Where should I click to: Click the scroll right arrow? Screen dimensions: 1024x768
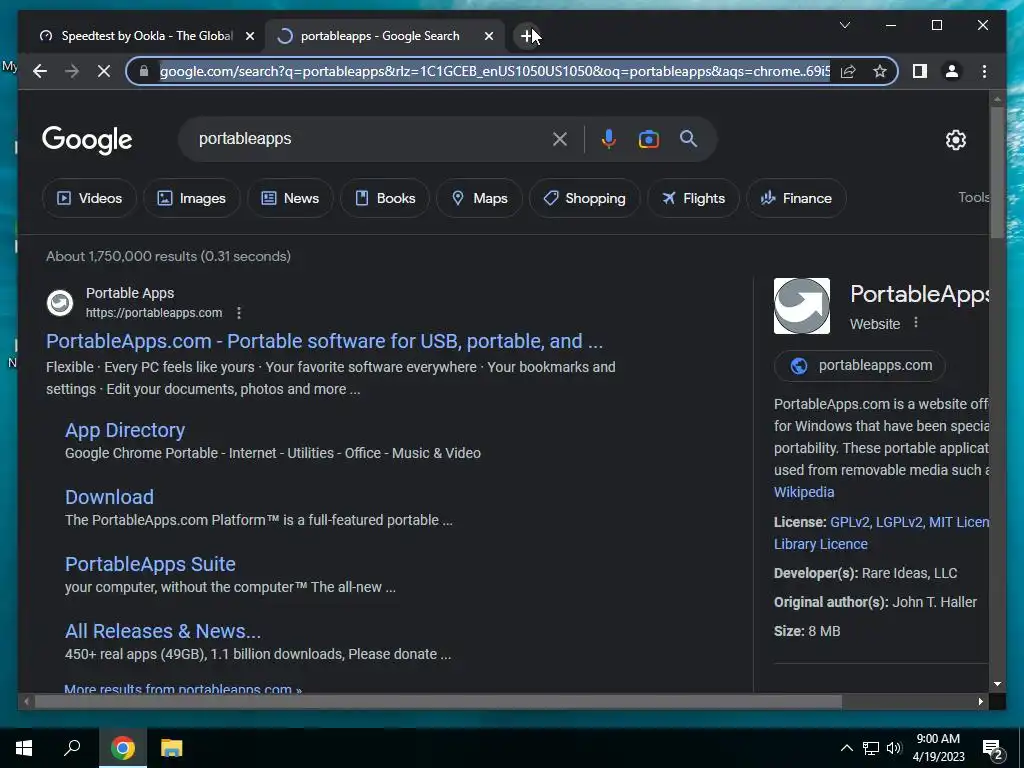(x=980, y=702)
